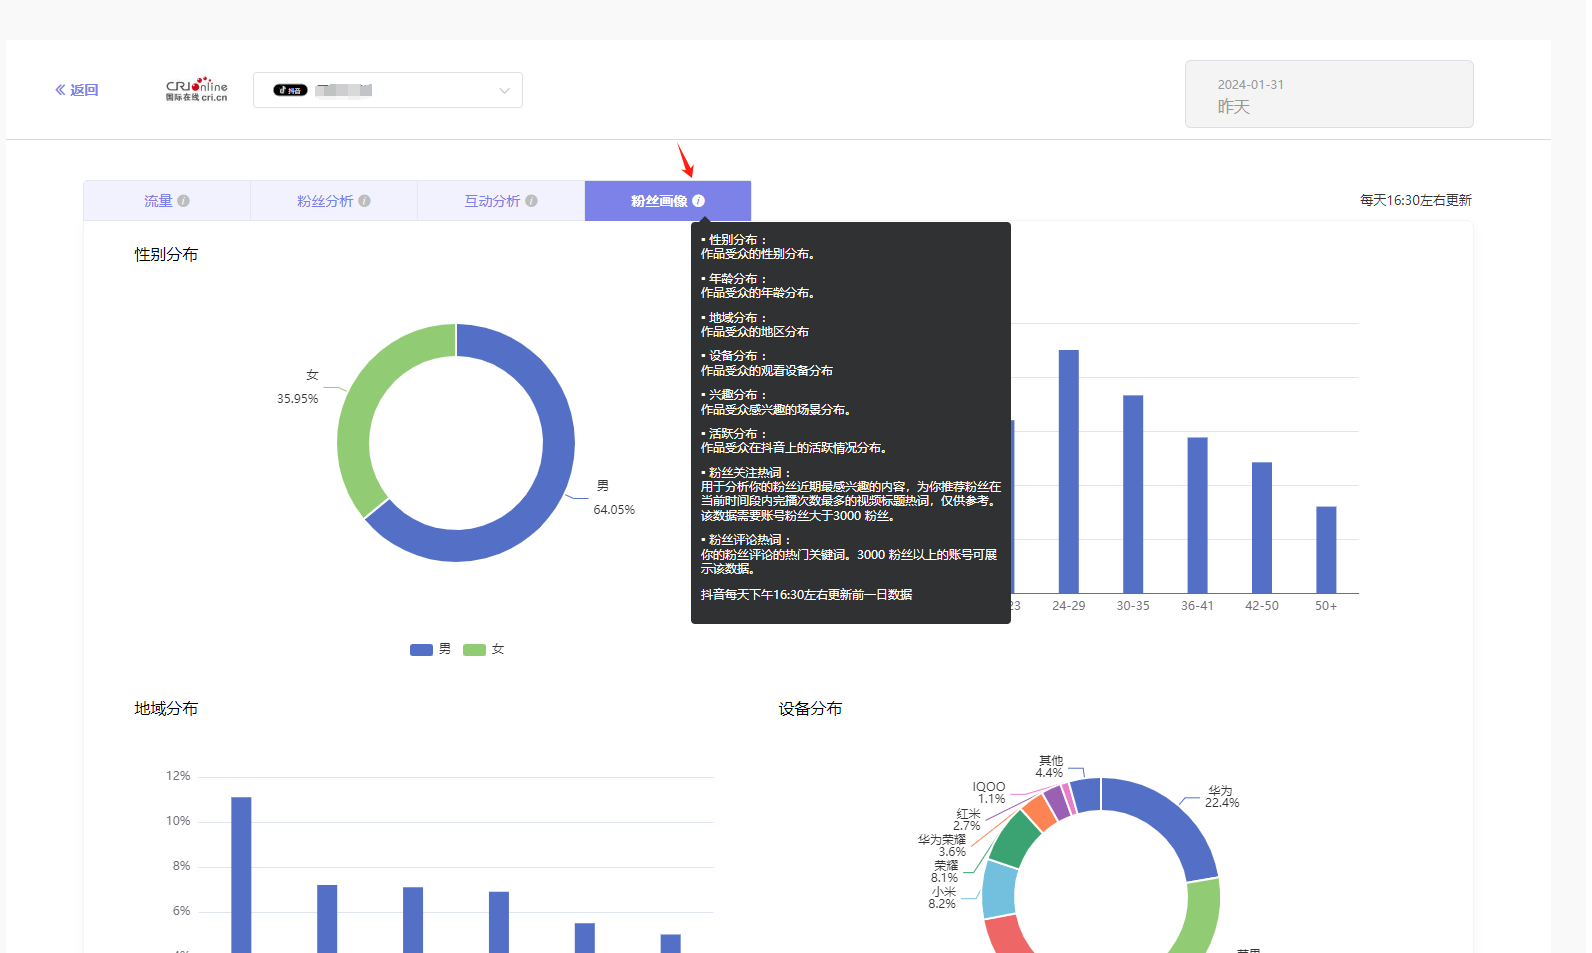Click the 华为荣耀 3.6% device label
This screenshot has width=1592, height=953.
(x=942, y=846)
